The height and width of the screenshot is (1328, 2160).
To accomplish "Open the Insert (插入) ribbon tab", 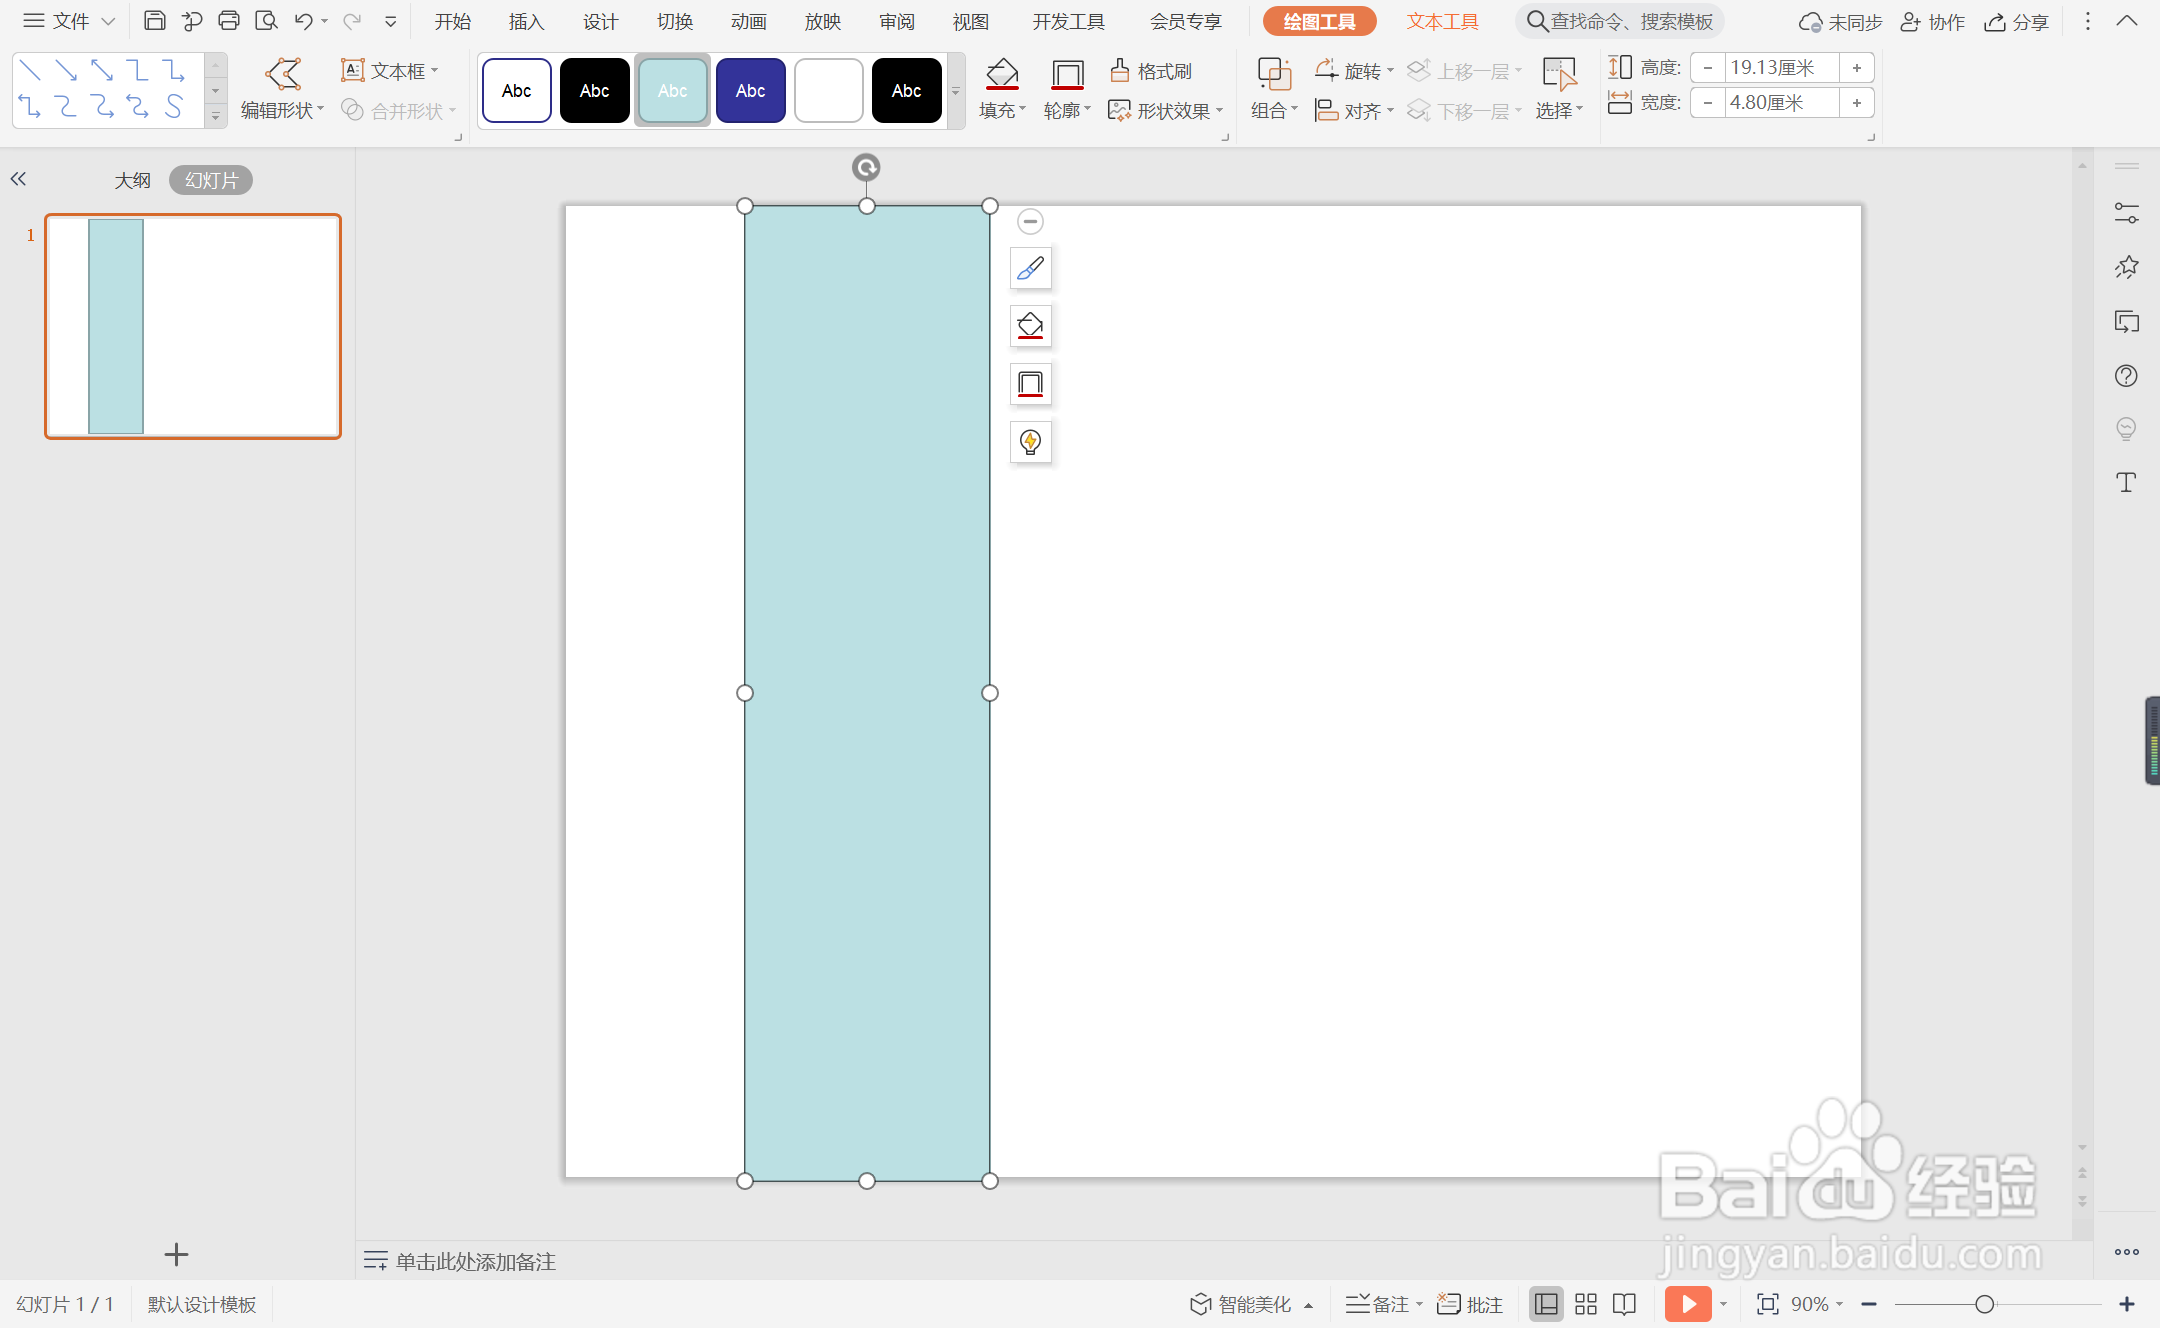I will pyautogui.click(x=526, y=22).
